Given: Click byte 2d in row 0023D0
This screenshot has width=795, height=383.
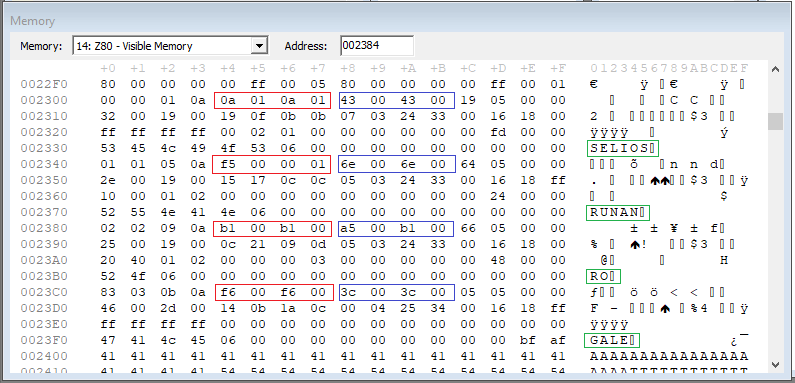Looking at the screenshot, I should coord(168,308).
